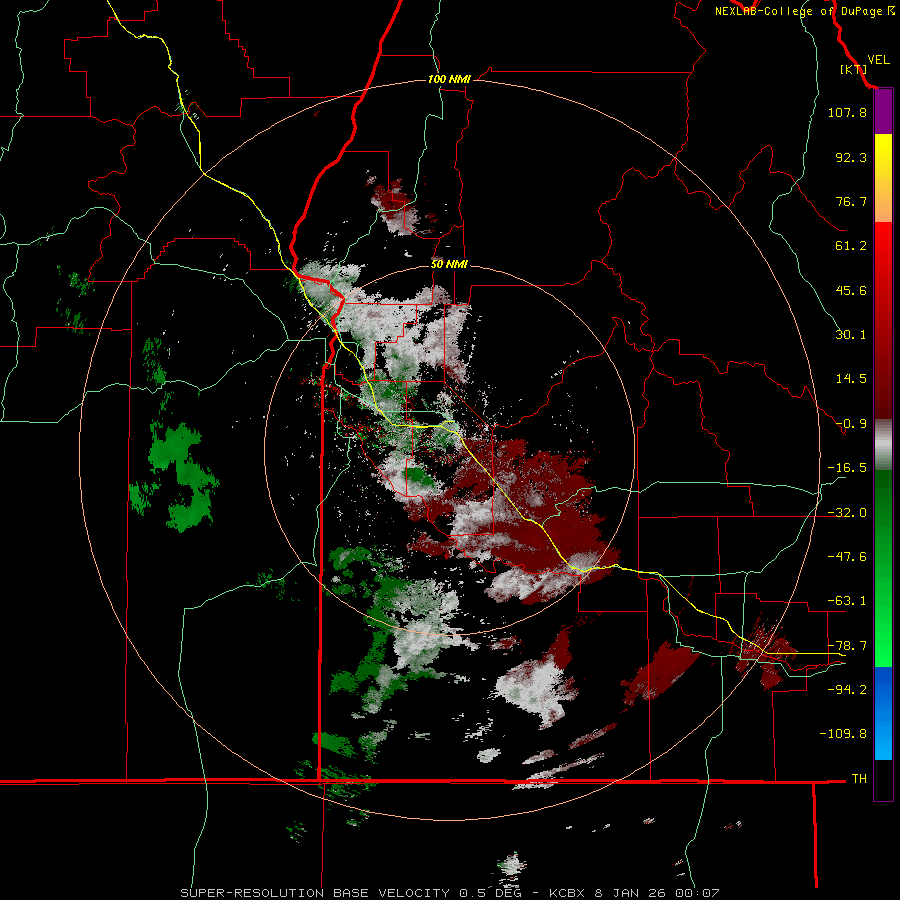Pick the gray near-zero segment of the velocity scale
Screen dimensions: 900x900
coord(883,445)
